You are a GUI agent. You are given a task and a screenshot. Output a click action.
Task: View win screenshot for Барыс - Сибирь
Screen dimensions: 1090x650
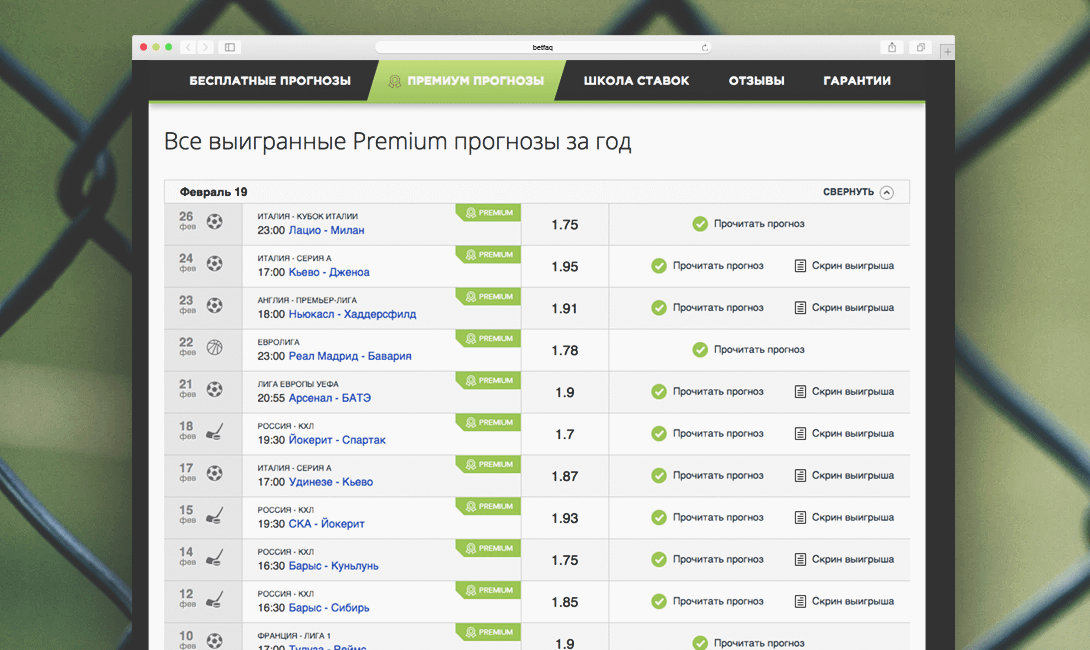[844, 601]
